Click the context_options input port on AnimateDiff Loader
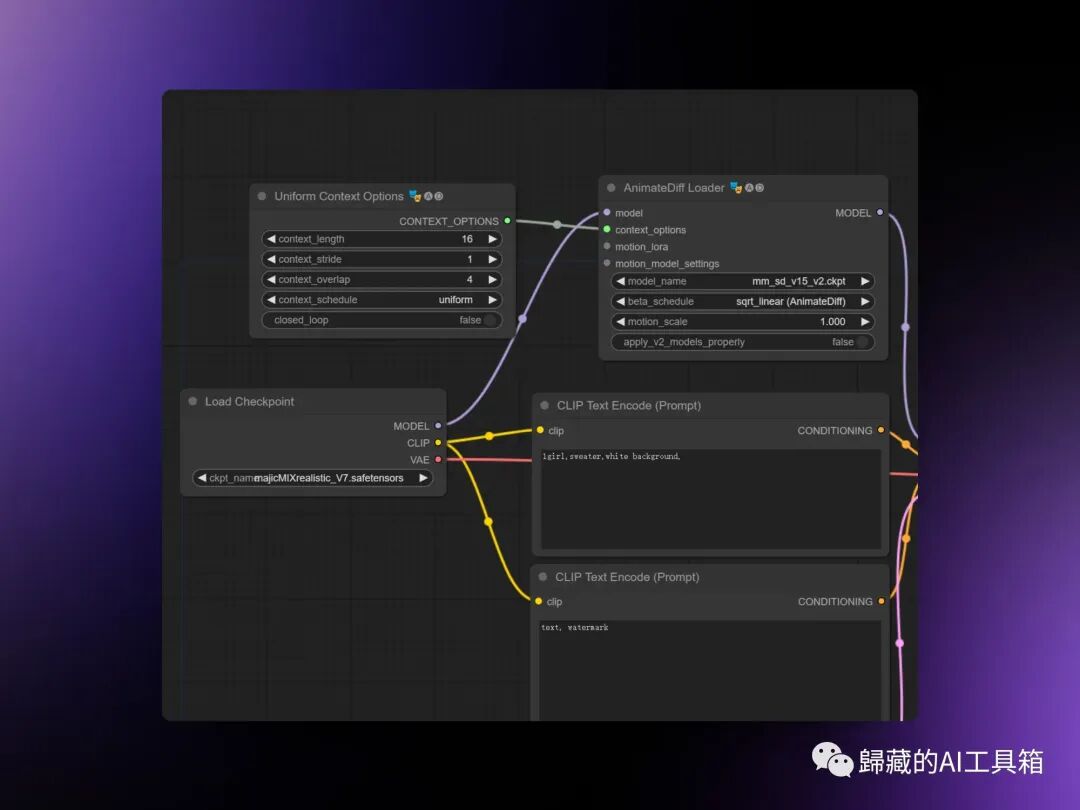Image resolution: width=1080 pixels, height=810 pixels. point(607,229)
